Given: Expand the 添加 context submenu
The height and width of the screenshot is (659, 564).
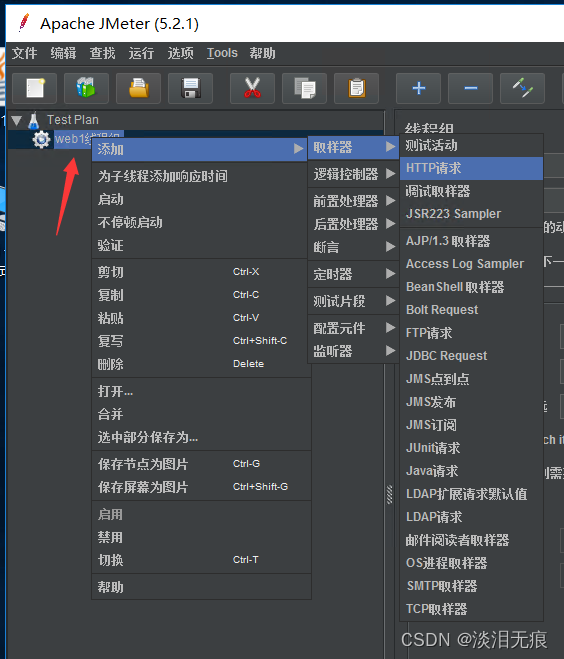Looking at the screenshot, I should click(200, 149).
